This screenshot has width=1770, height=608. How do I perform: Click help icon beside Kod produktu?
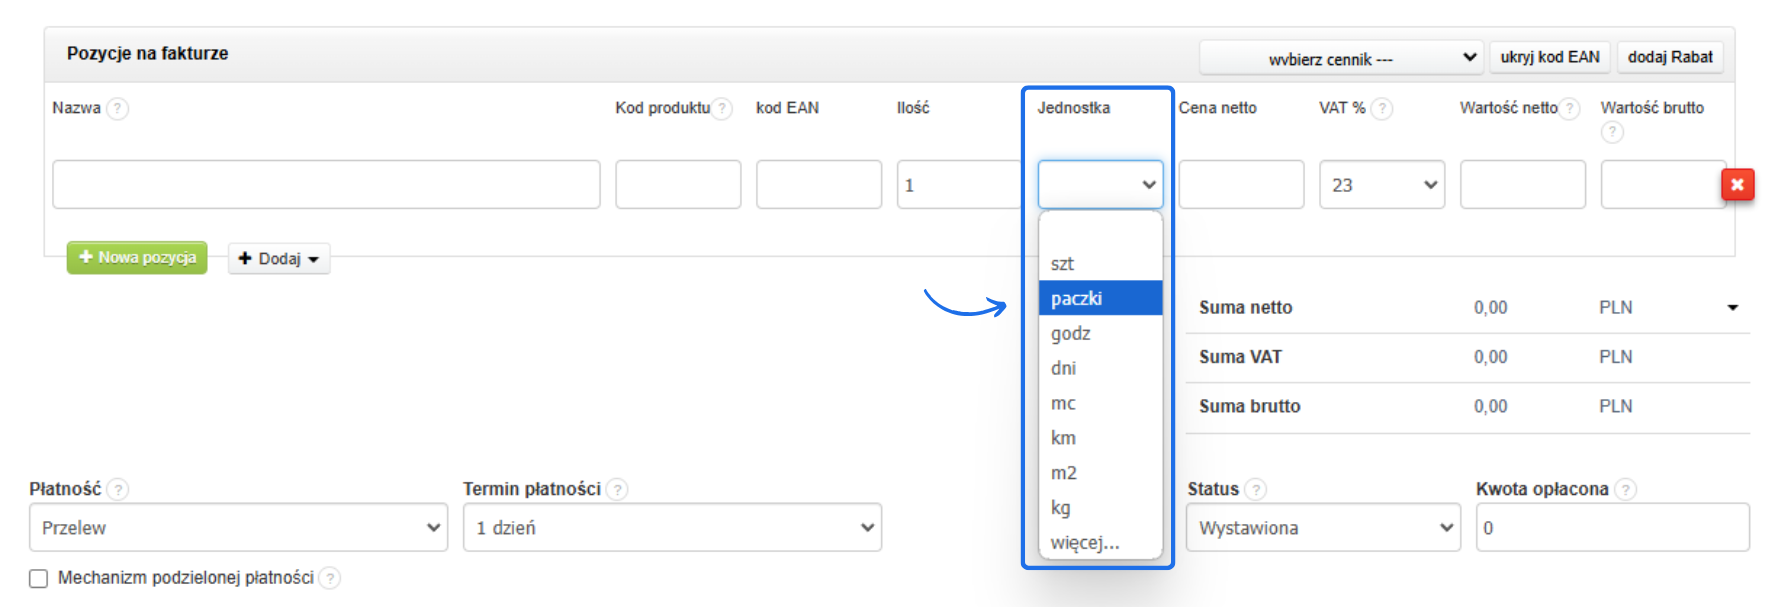[722, 109]
